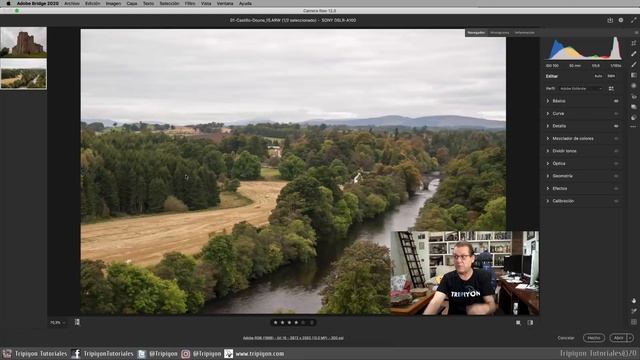This screenshot has width=640, height=360.
Task: Open the navigator panel options menu icon
Action: point(636,33)
